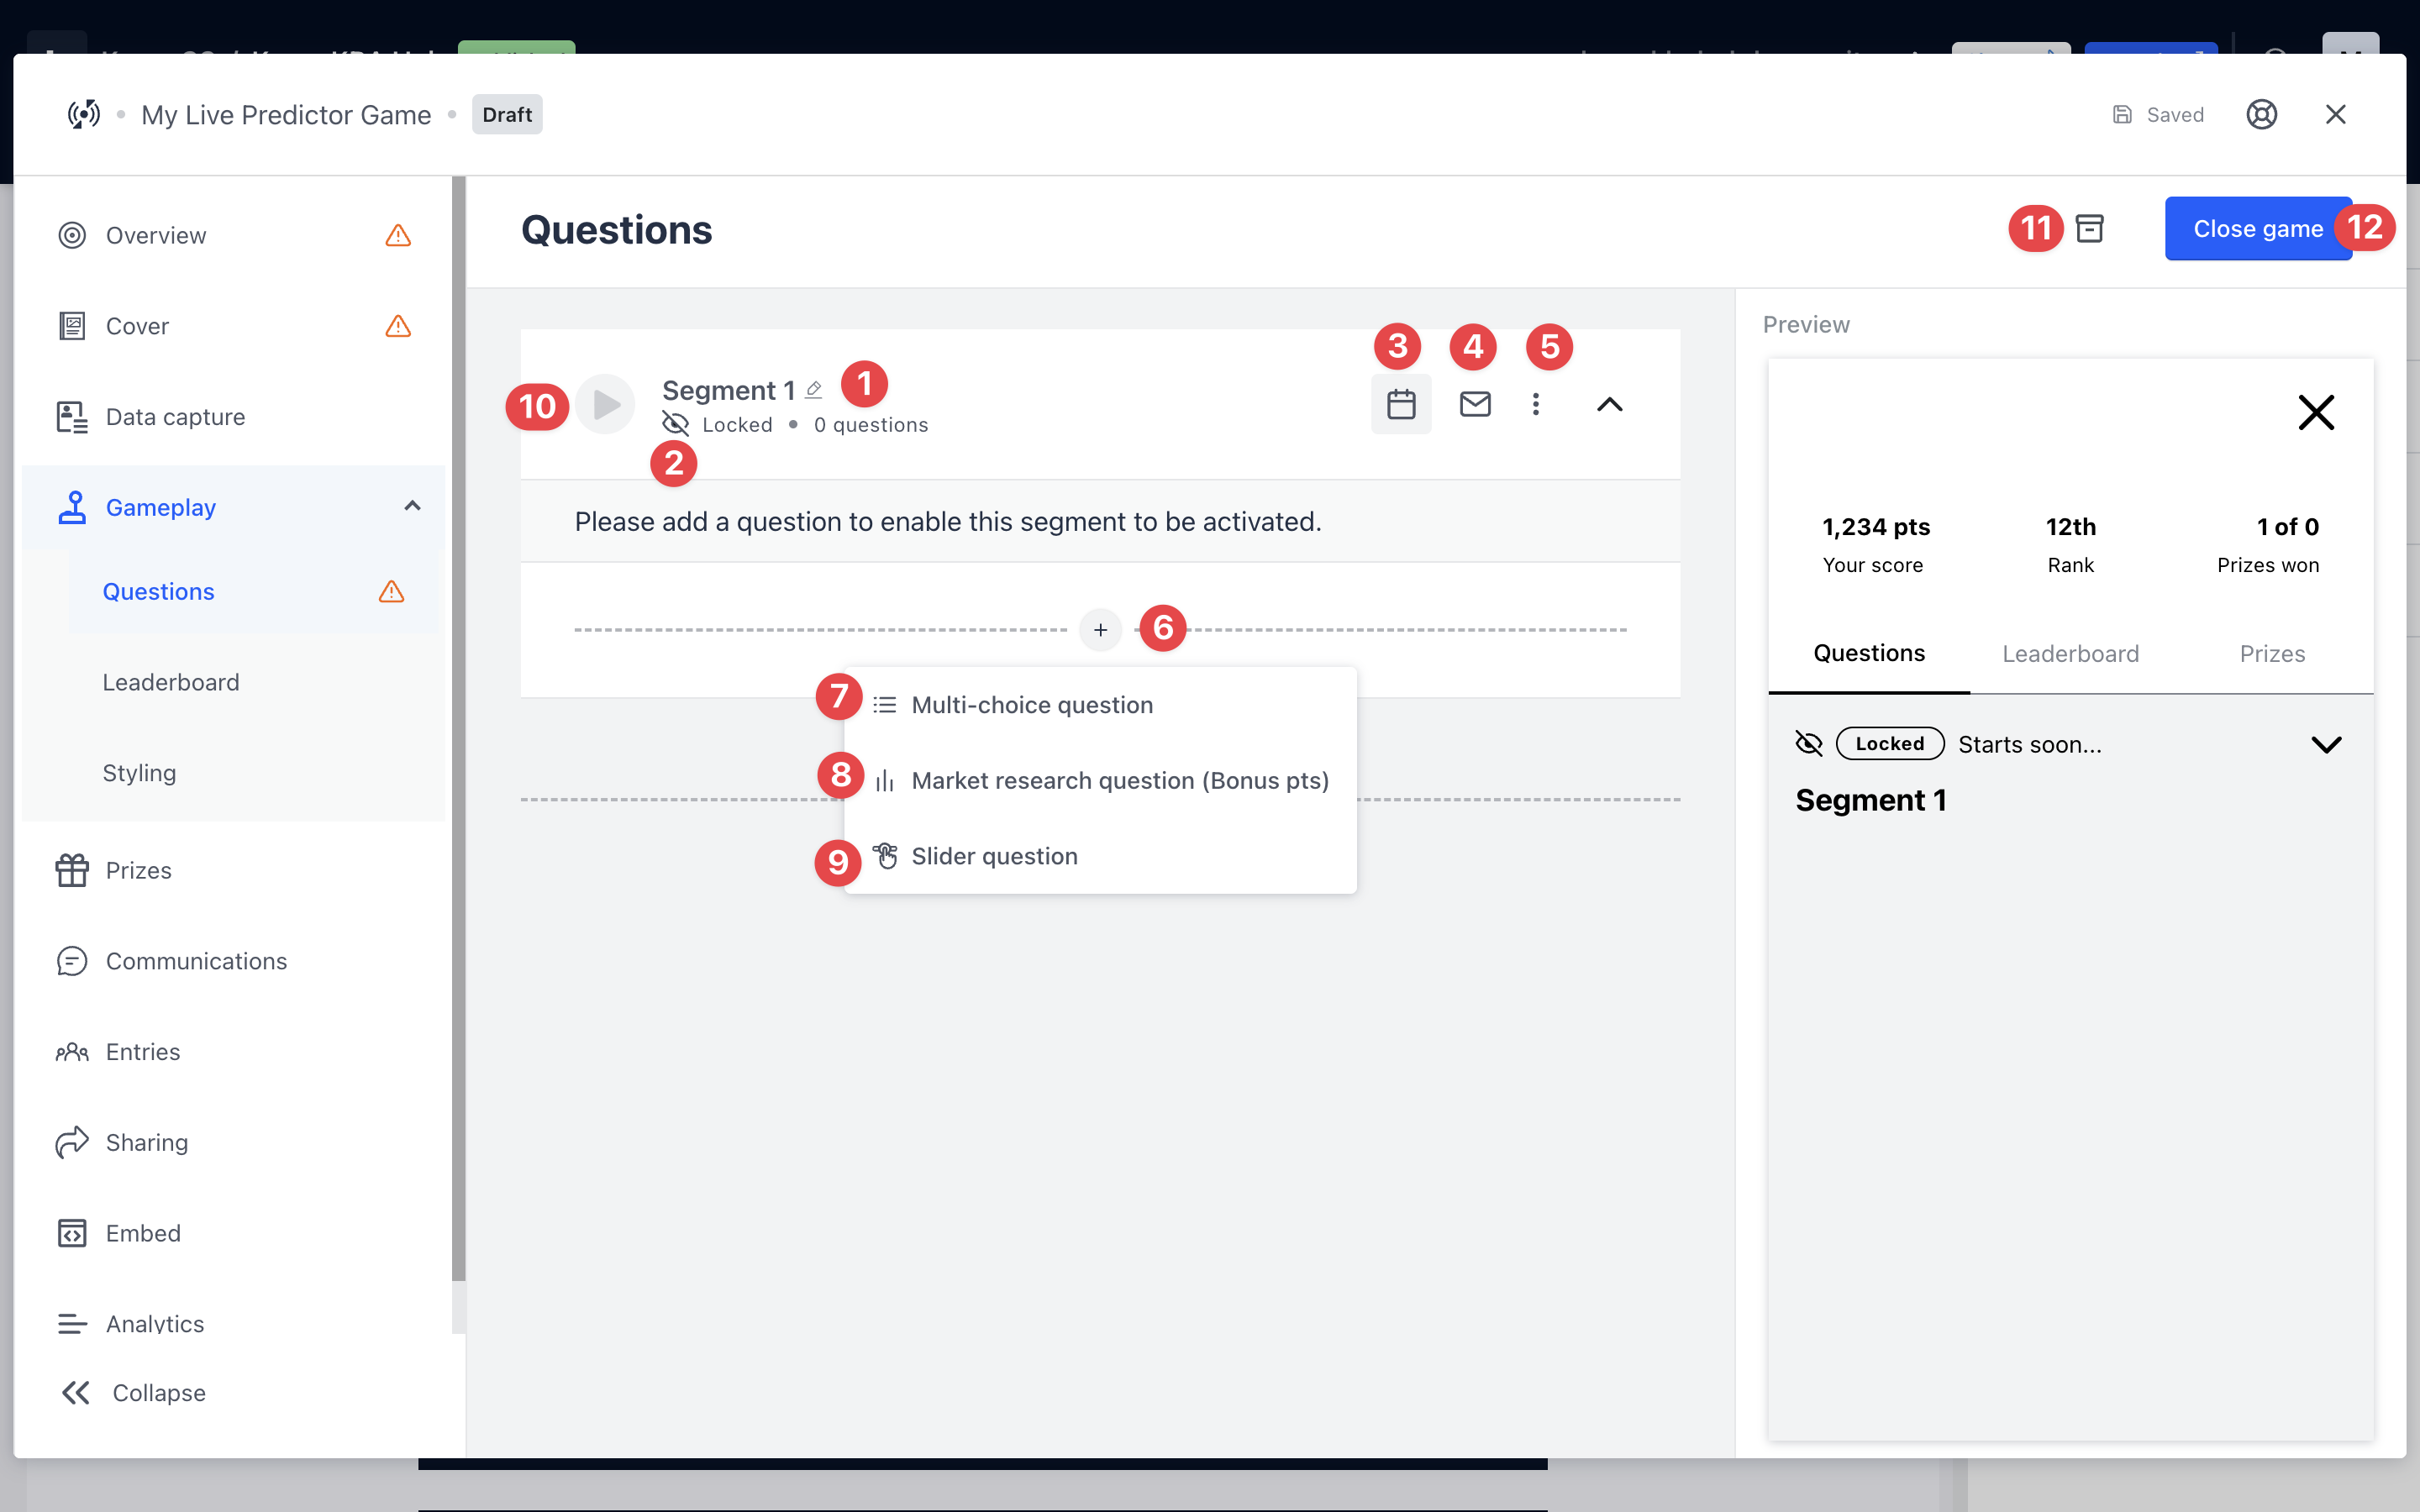This screenshot has height=1512, width=2420.
Task: Collapse the sidebar navigation
Action: click(132, 1393)
